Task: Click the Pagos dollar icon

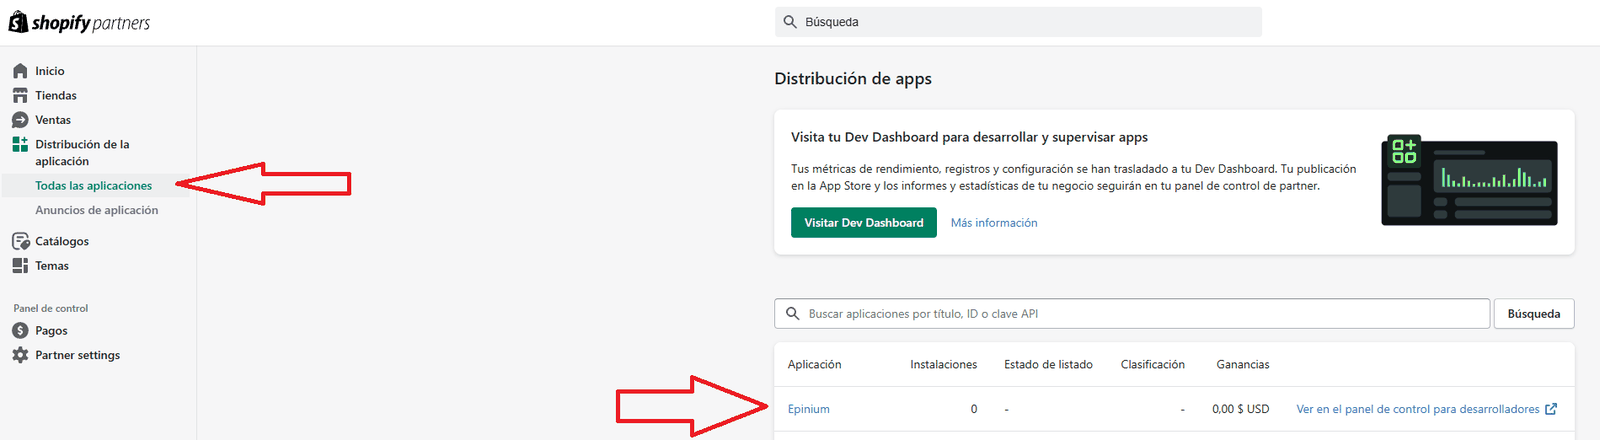Action: click(x=20, y=331)
